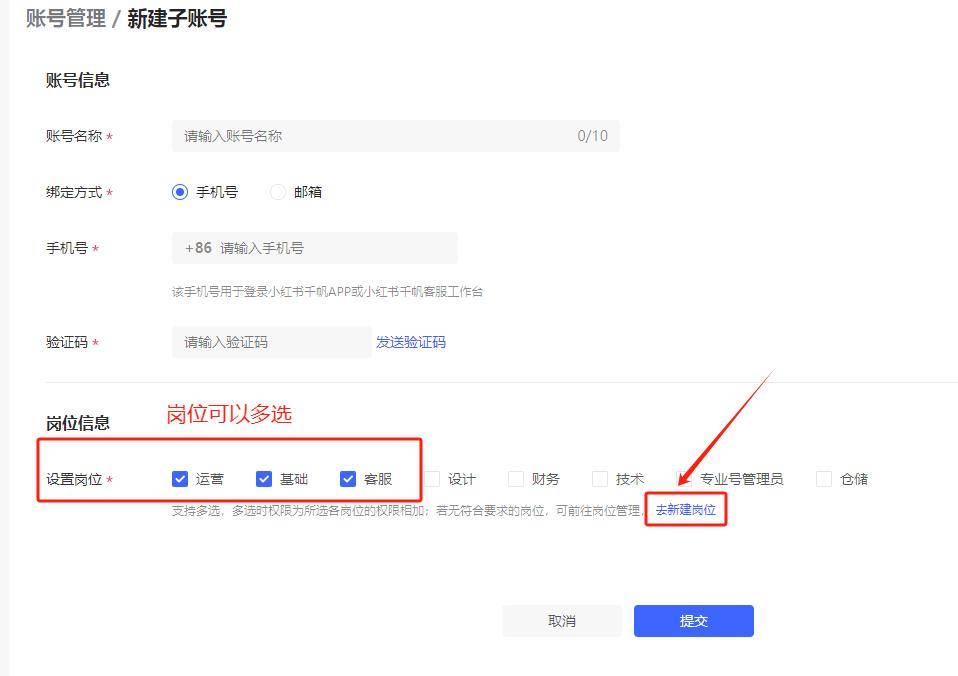Uncheck the 基础 checkbox
Image resolution: width=958 pixels, height=676 pixels.
(x=264, y=479)
